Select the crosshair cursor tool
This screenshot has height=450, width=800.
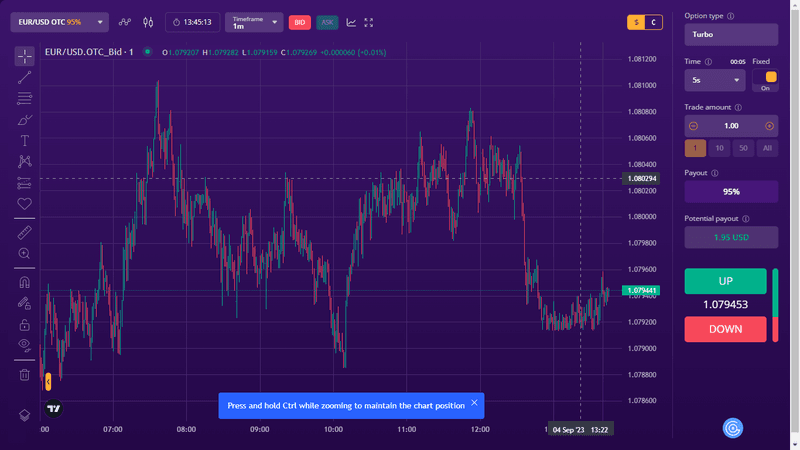pos(24,56)
